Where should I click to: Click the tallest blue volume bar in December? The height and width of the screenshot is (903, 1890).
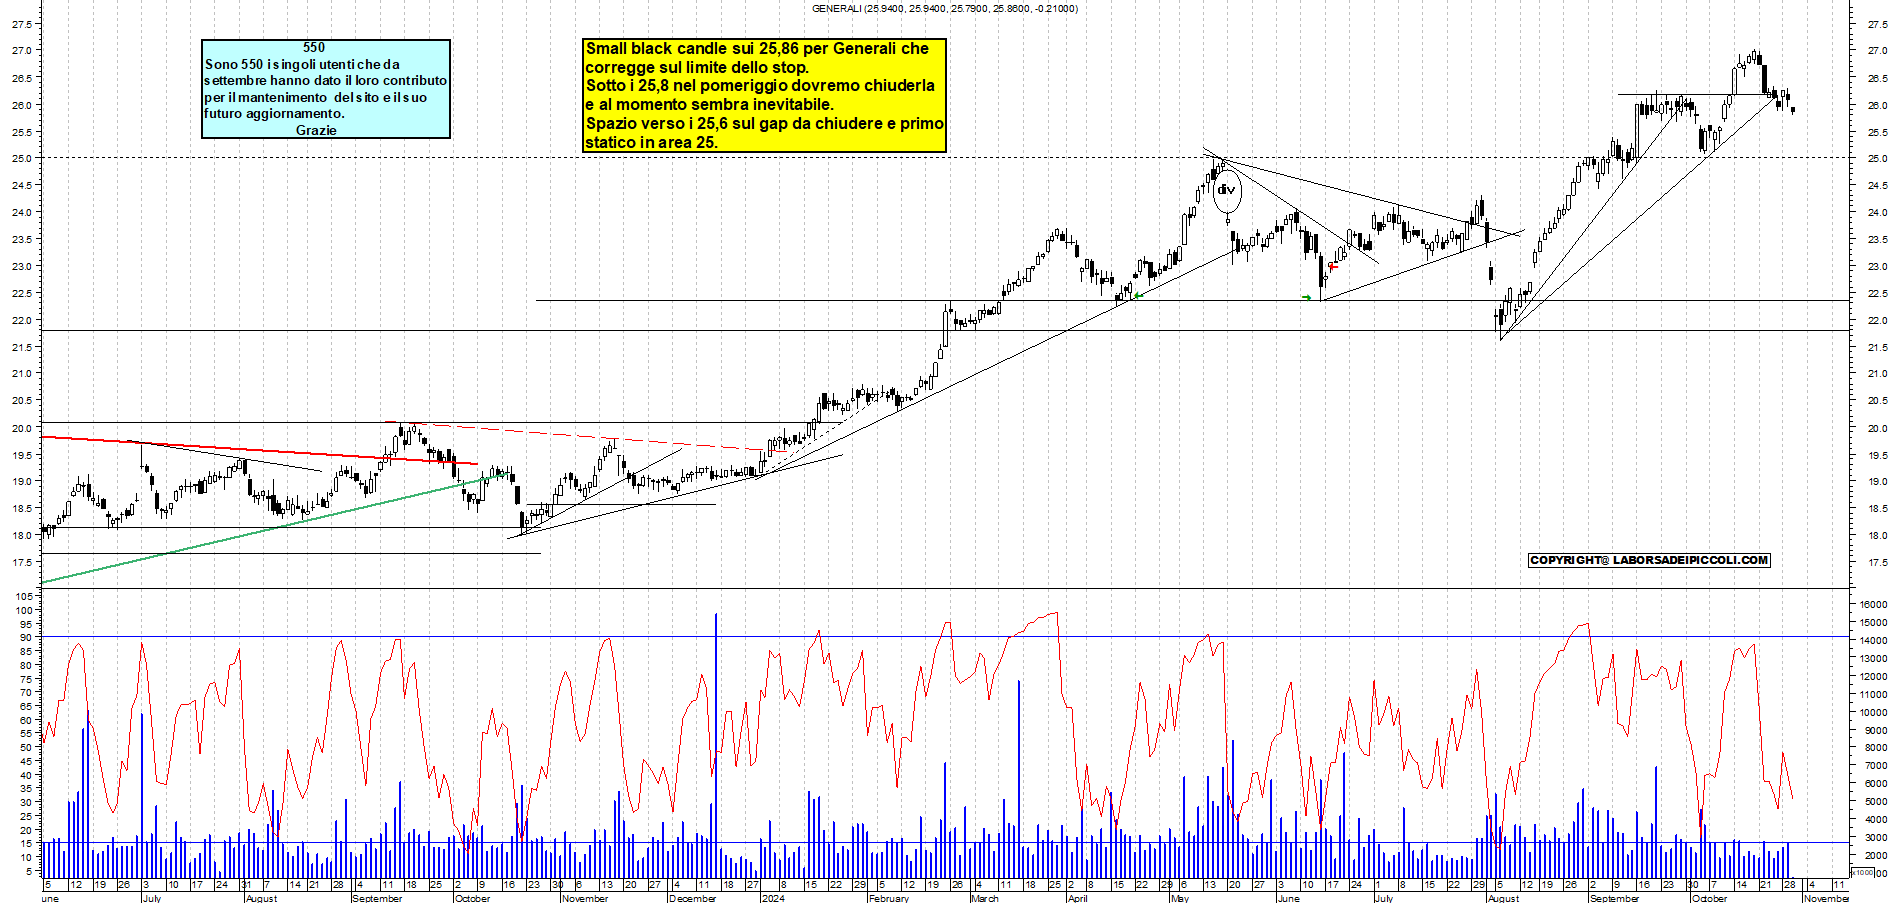(716, 745)
